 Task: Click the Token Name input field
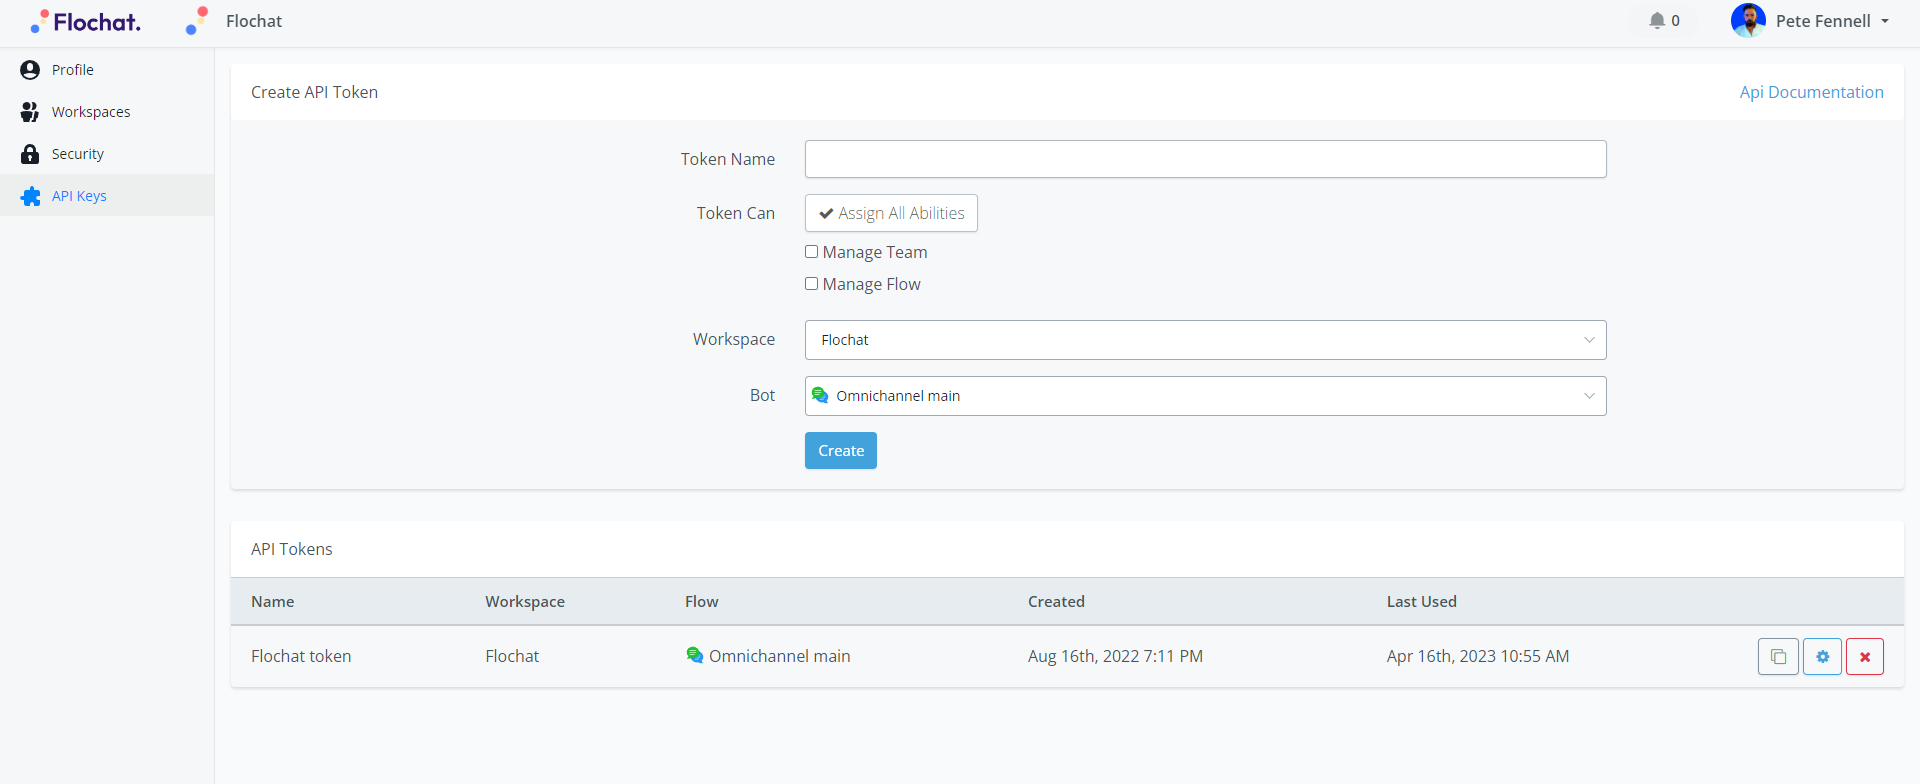1205,159
